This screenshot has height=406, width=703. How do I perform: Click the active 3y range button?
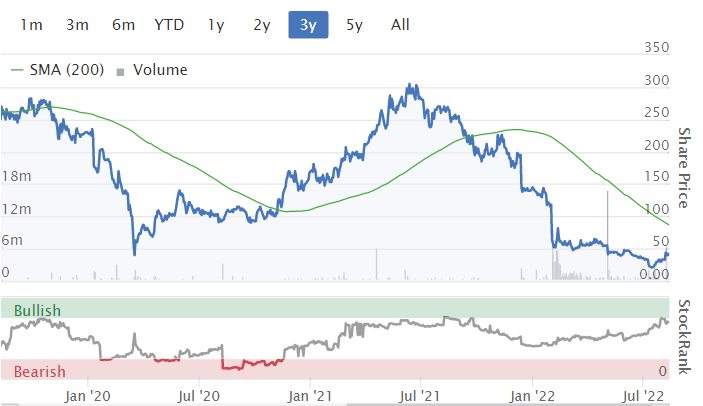(308, 25)
